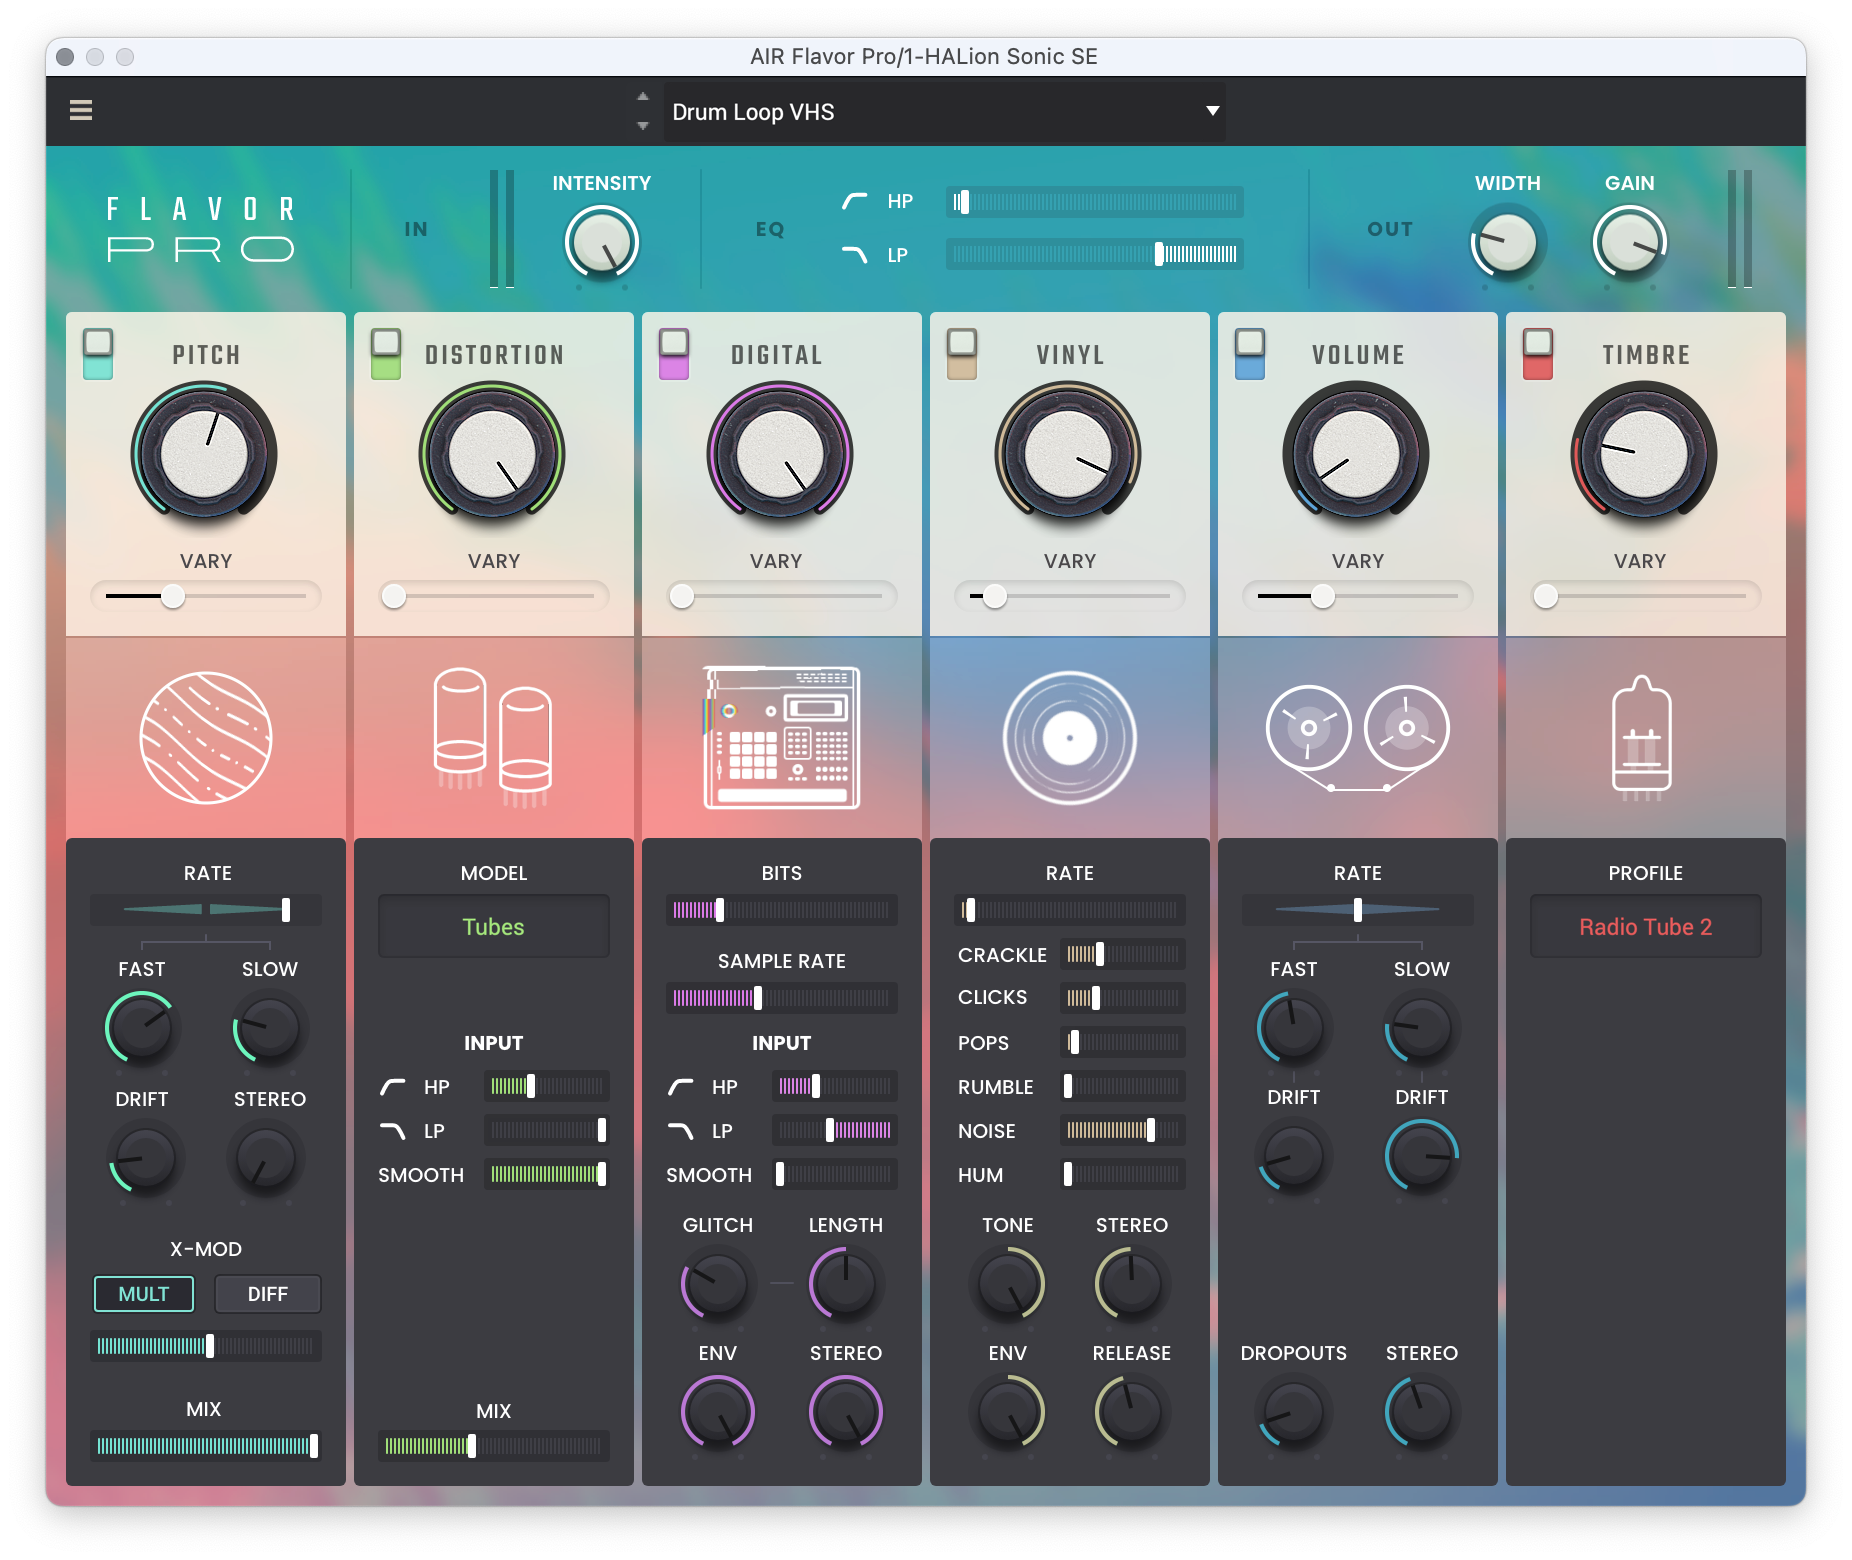Click the Pitch Vary slider handle
The height and width of the screenshot is (1560, 1852).
173,596
